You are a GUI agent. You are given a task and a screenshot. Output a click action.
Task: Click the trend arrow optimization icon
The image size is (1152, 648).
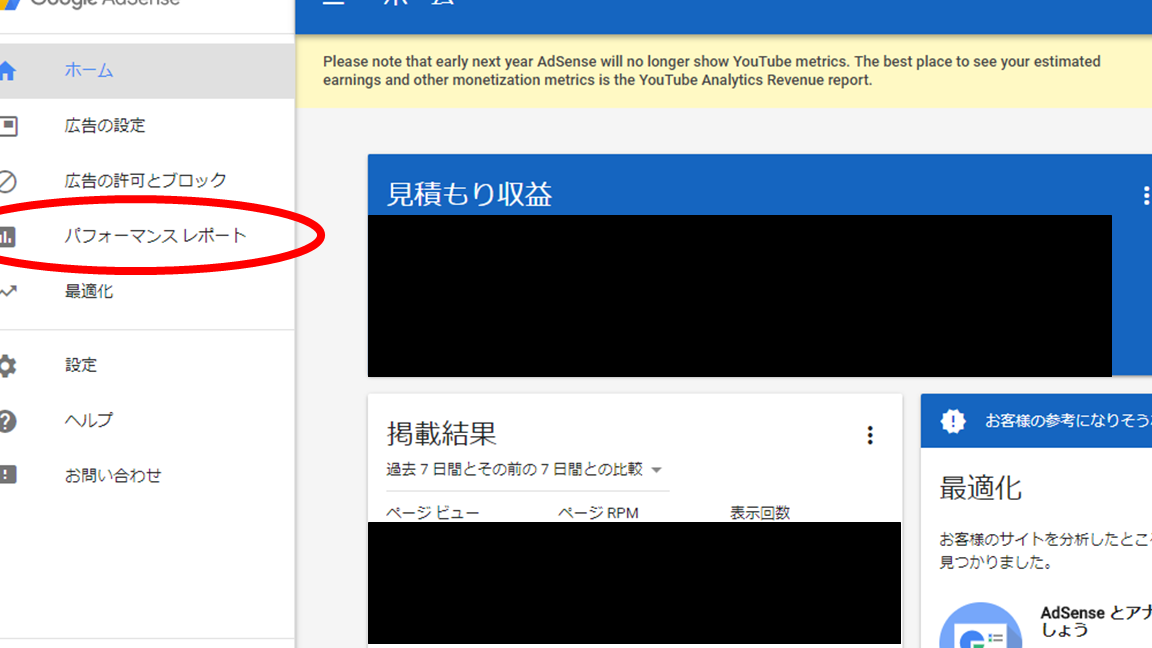point(8,292)
